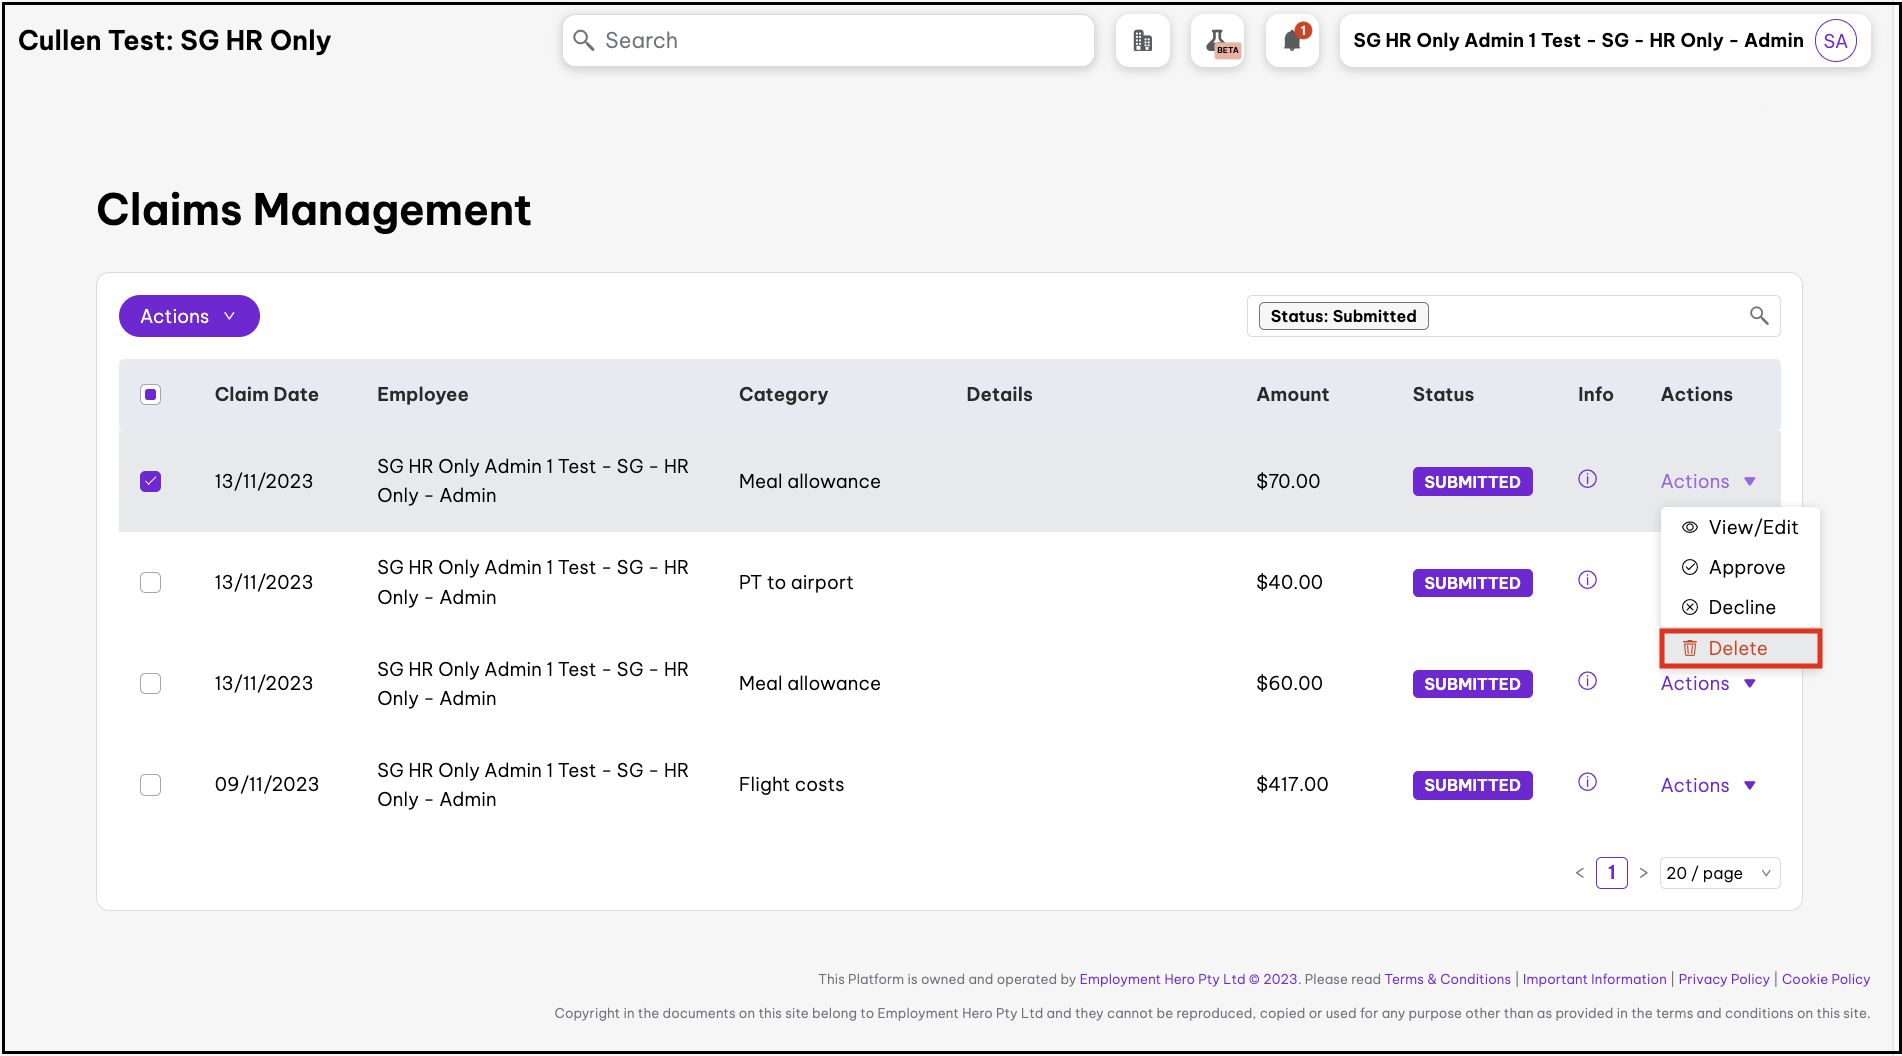
Task: Select the PT to airport claim checkbox
Action: pos(151,582)
